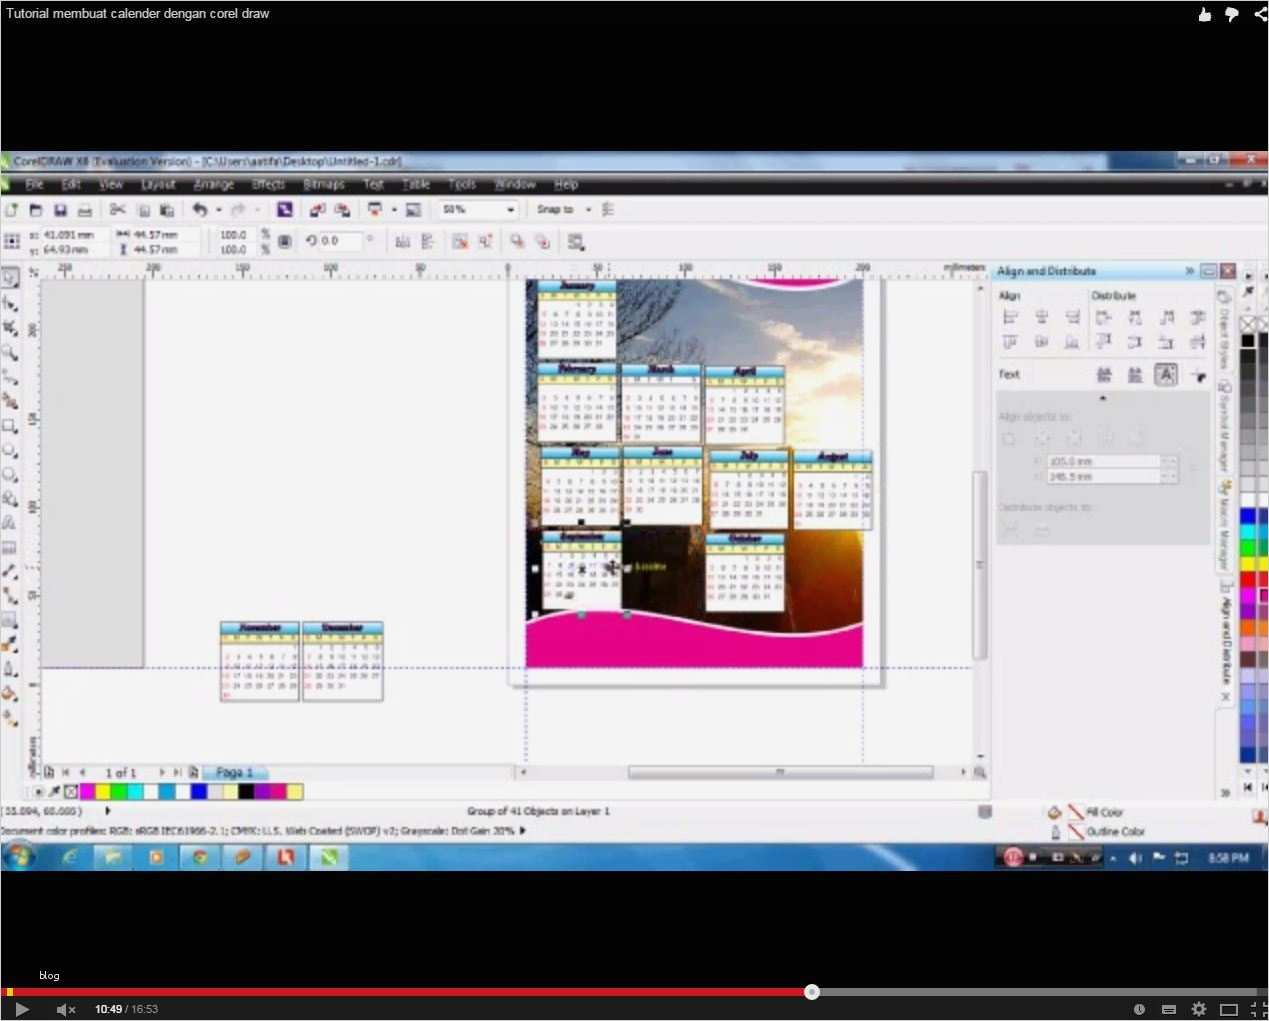Open the Chrome icon in the taskbar

tap(199, 857)
